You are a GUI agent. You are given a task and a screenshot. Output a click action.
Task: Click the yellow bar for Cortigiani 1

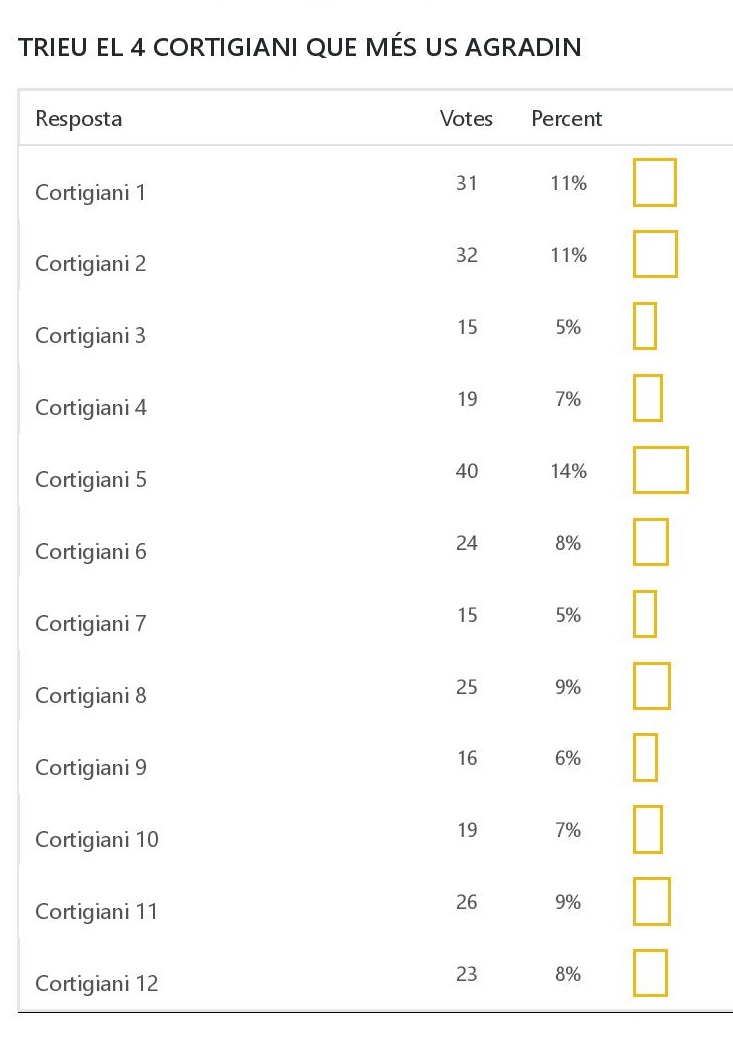[654, 182]
